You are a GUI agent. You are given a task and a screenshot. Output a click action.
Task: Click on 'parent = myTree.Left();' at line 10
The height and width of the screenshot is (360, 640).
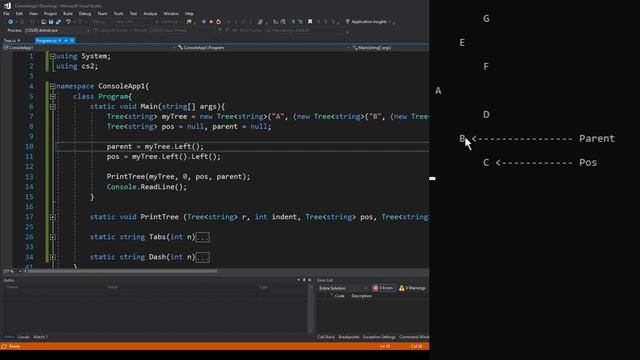click(x=155, y=147)
